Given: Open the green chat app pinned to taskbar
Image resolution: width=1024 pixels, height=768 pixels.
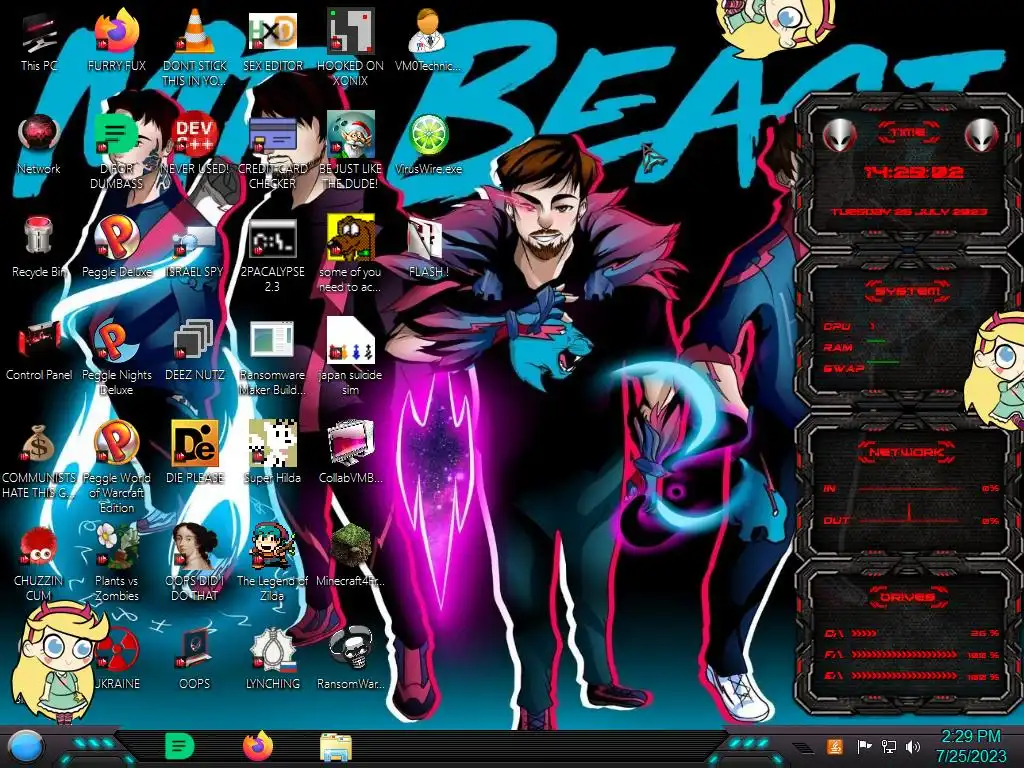Looking at the screenshot, I should pos(180,747).
